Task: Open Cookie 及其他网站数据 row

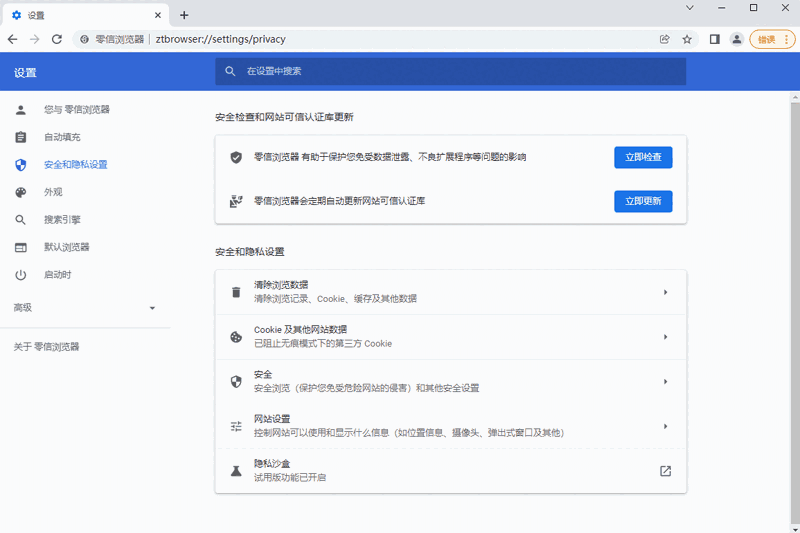Action: (451, 337)
